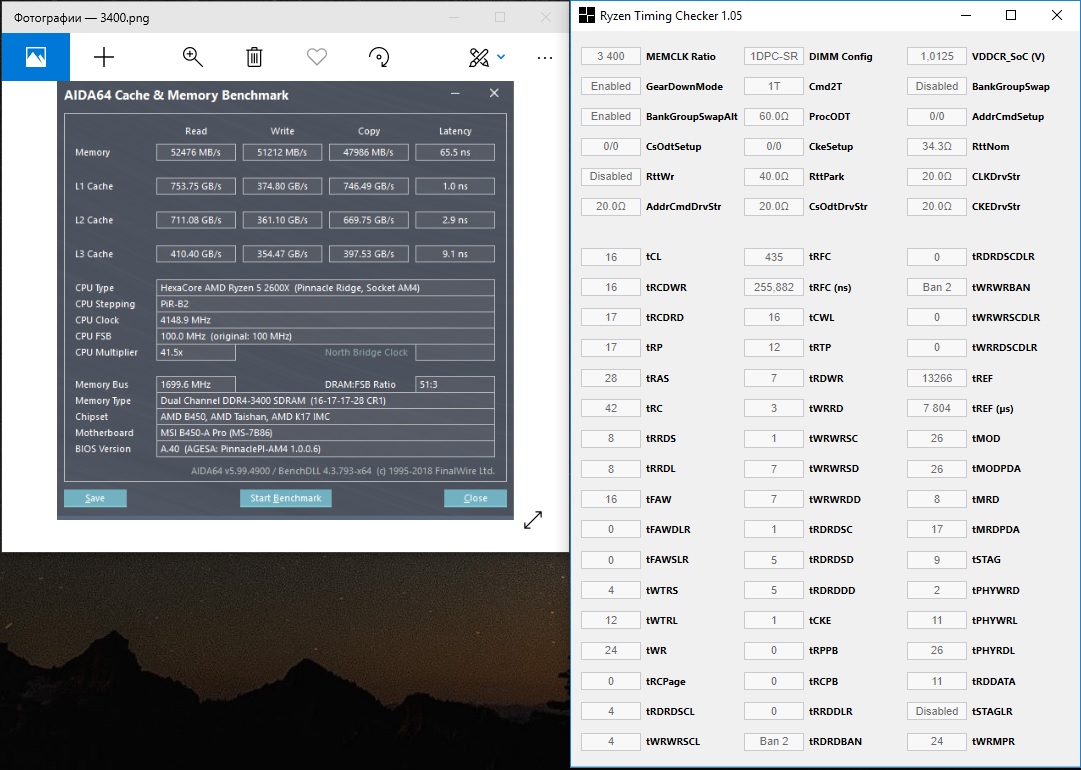The image size is (1081, 770).
Task: Click the tRC value 42 field
Action: pyautogui.click(x=611, y=408)
